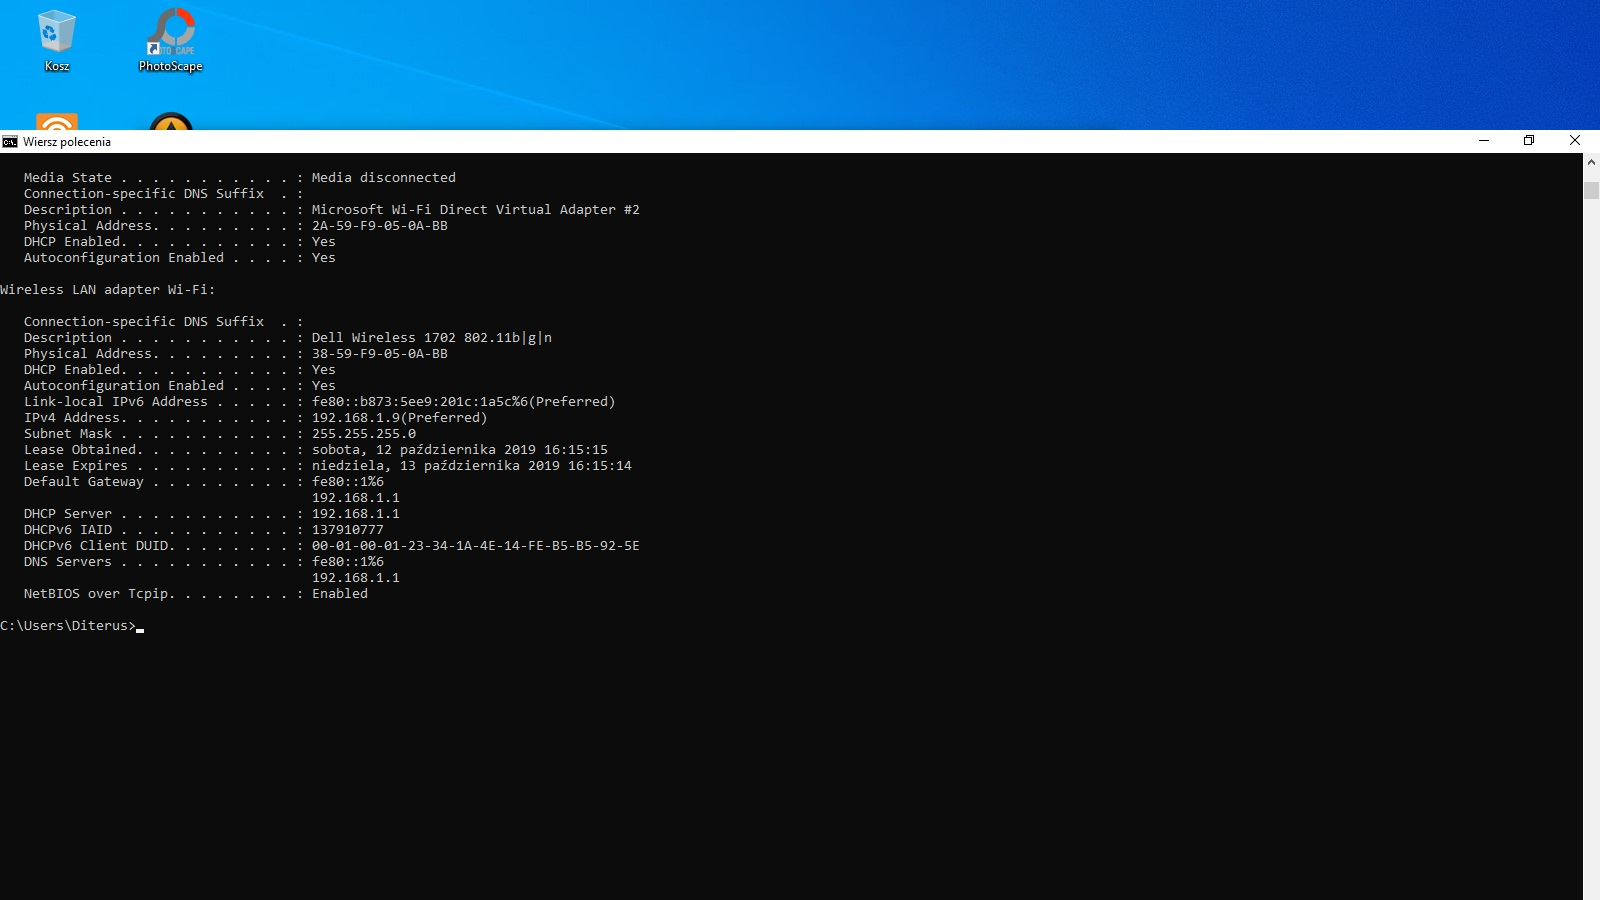This screenshot has height=900, width=1600.
Task: Click the 'DNS Servers' label
Action: tap(68, 562)
